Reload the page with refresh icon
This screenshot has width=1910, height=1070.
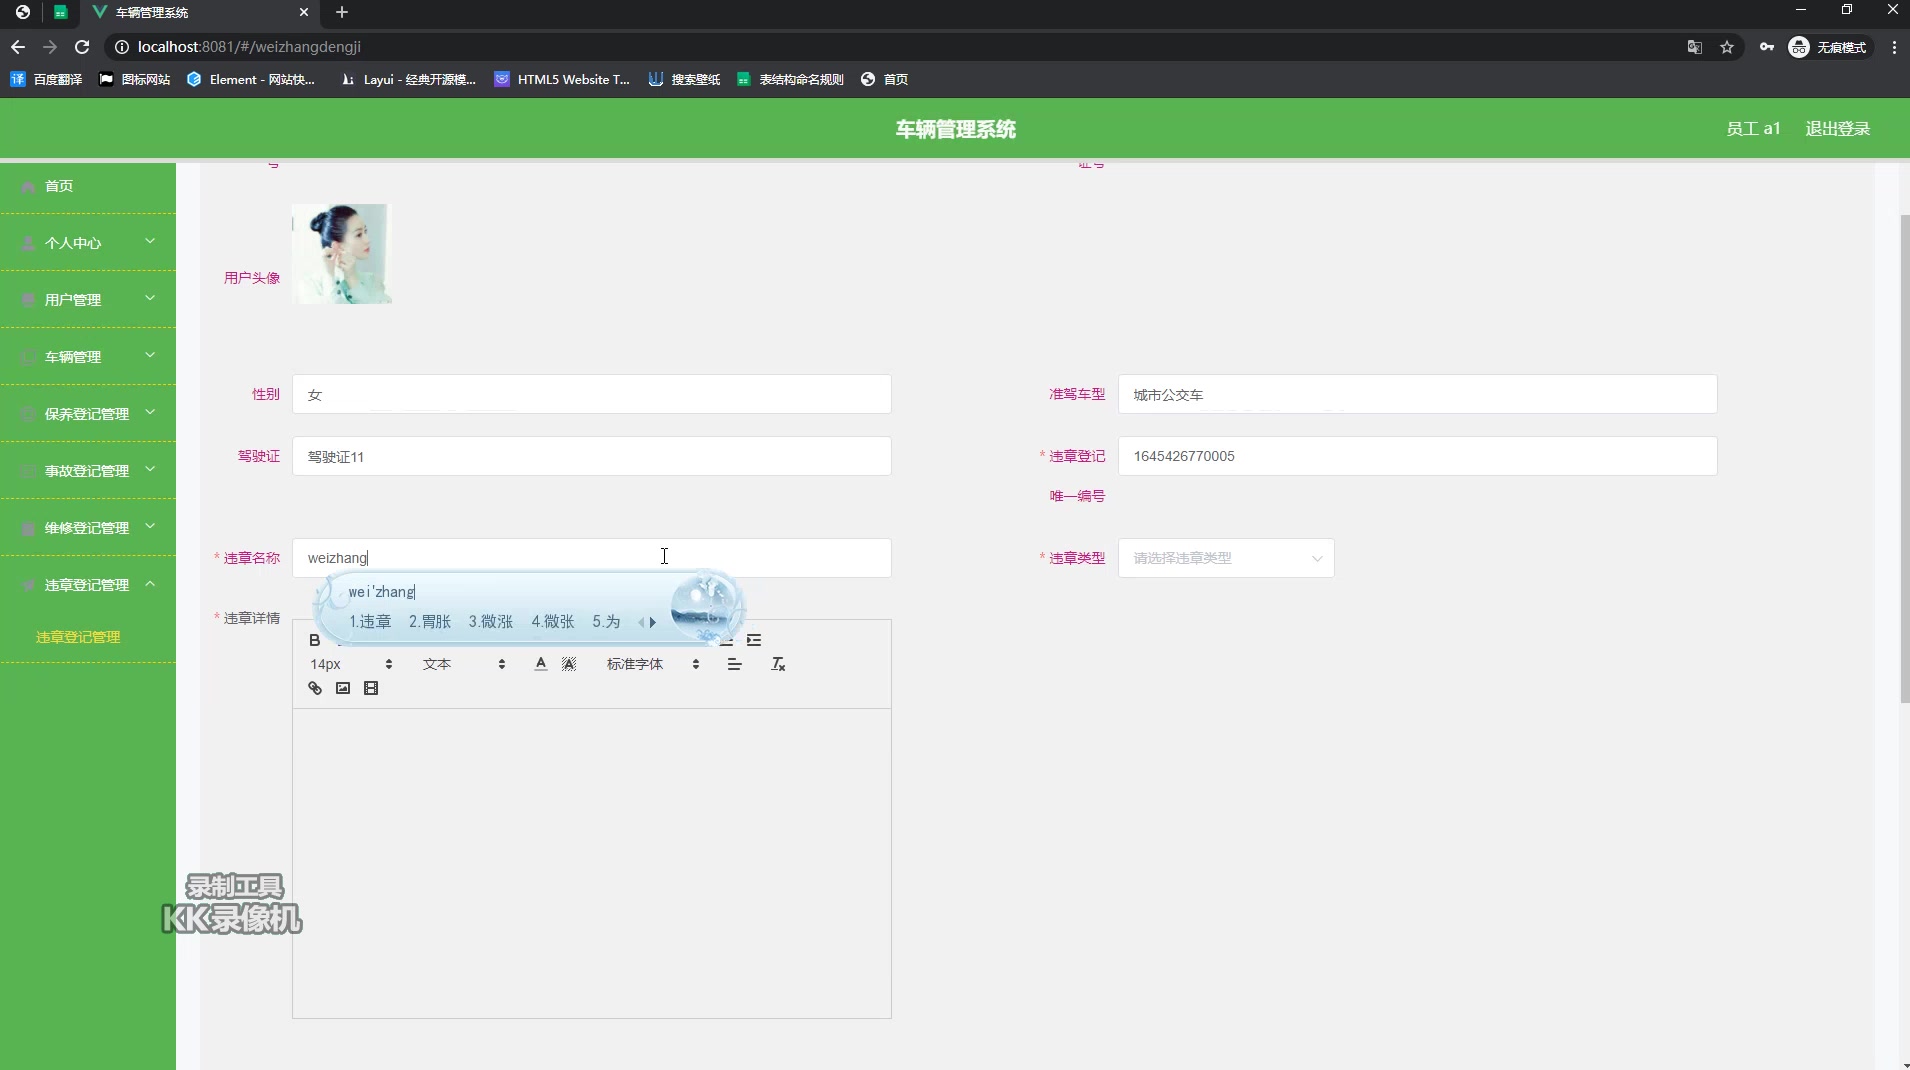point(82,47)
